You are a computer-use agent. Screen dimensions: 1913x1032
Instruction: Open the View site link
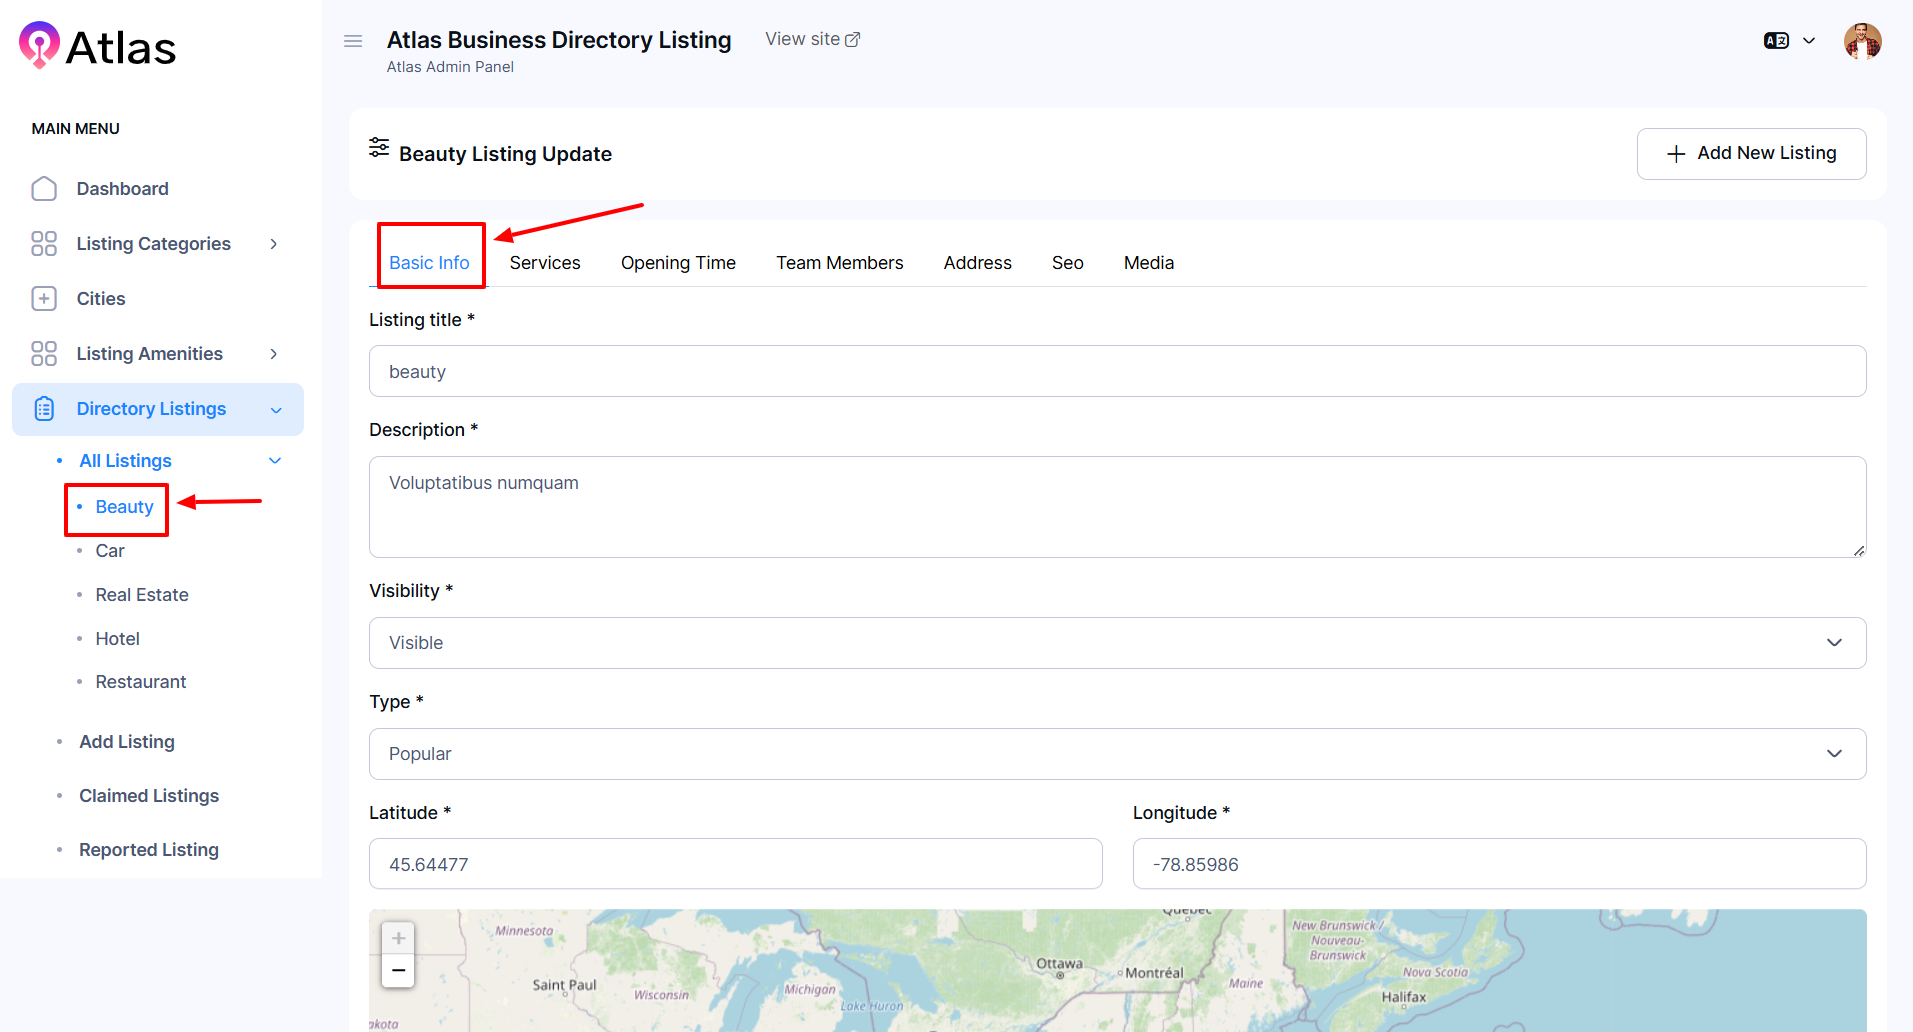tap(812, 39)
